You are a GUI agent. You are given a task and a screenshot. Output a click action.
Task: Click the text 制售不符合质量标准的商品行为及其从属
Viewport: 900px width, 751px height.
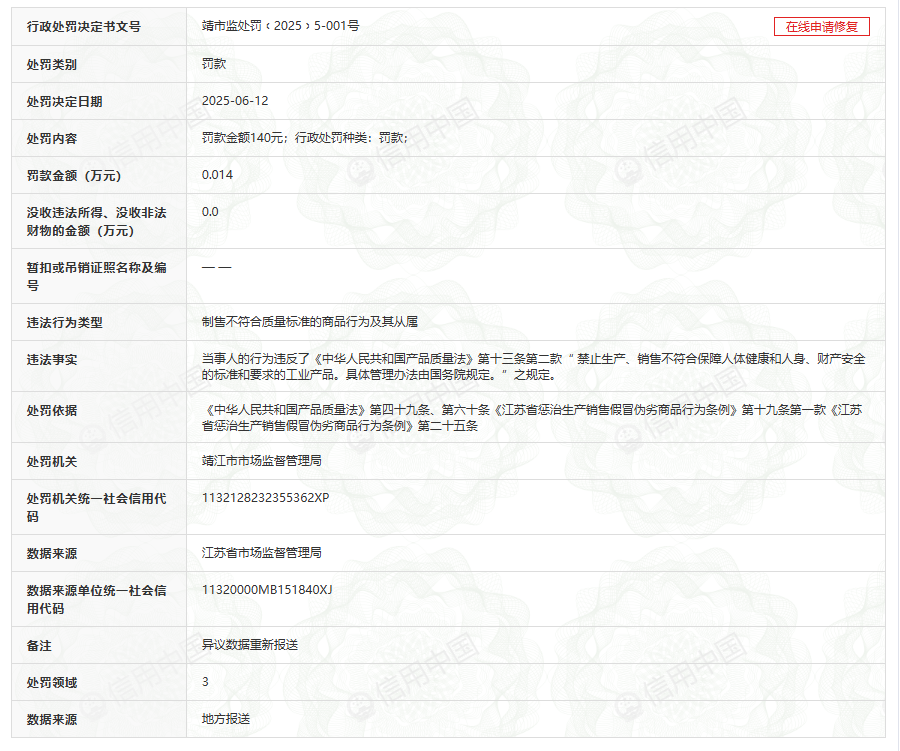click(310, 322)
